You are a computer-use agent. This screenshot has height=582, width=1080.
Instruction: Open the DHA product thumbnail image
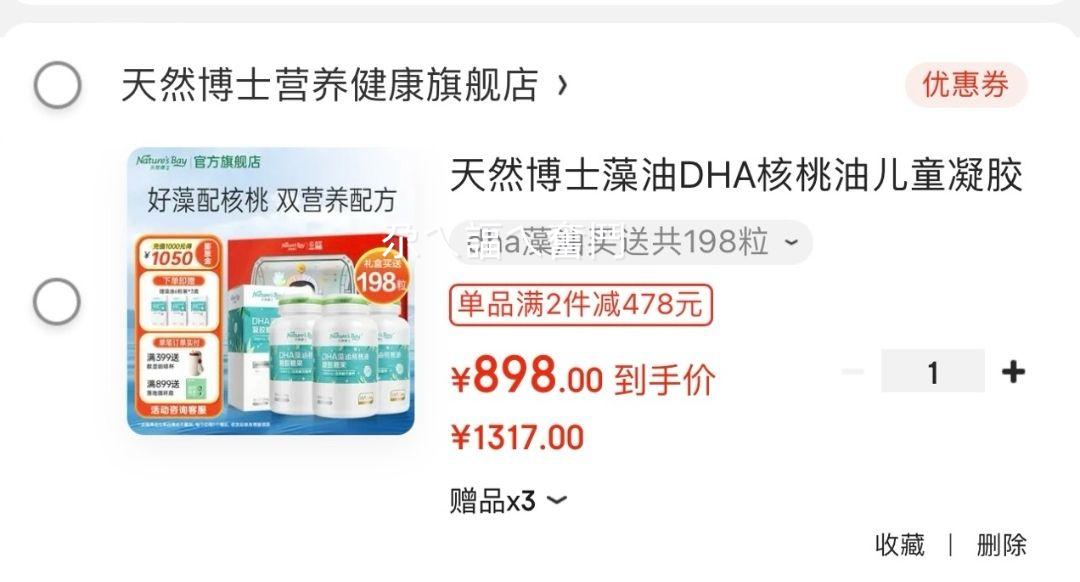[x=271, y=291]
